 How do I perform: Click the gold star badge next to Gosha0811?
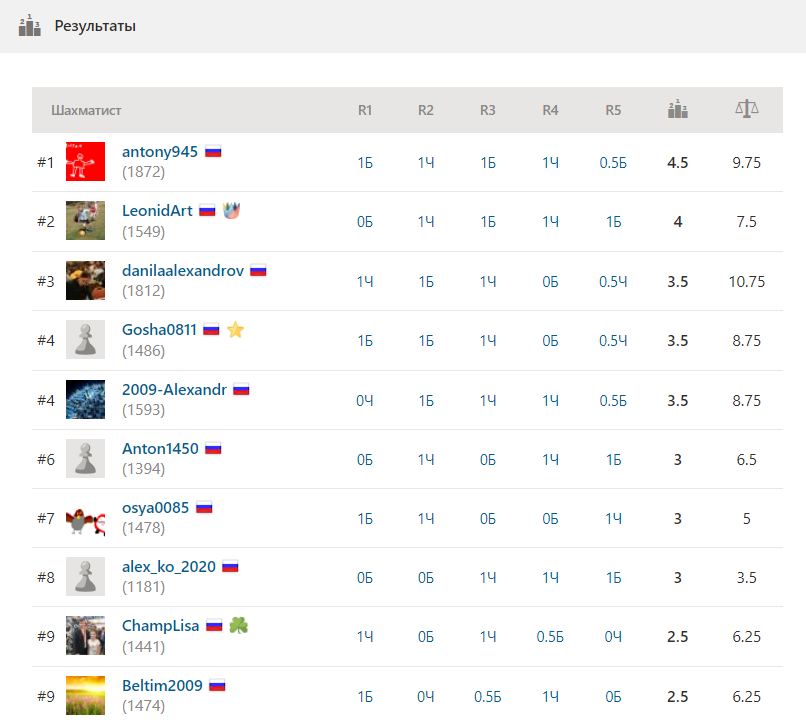[x=235, y=330]
